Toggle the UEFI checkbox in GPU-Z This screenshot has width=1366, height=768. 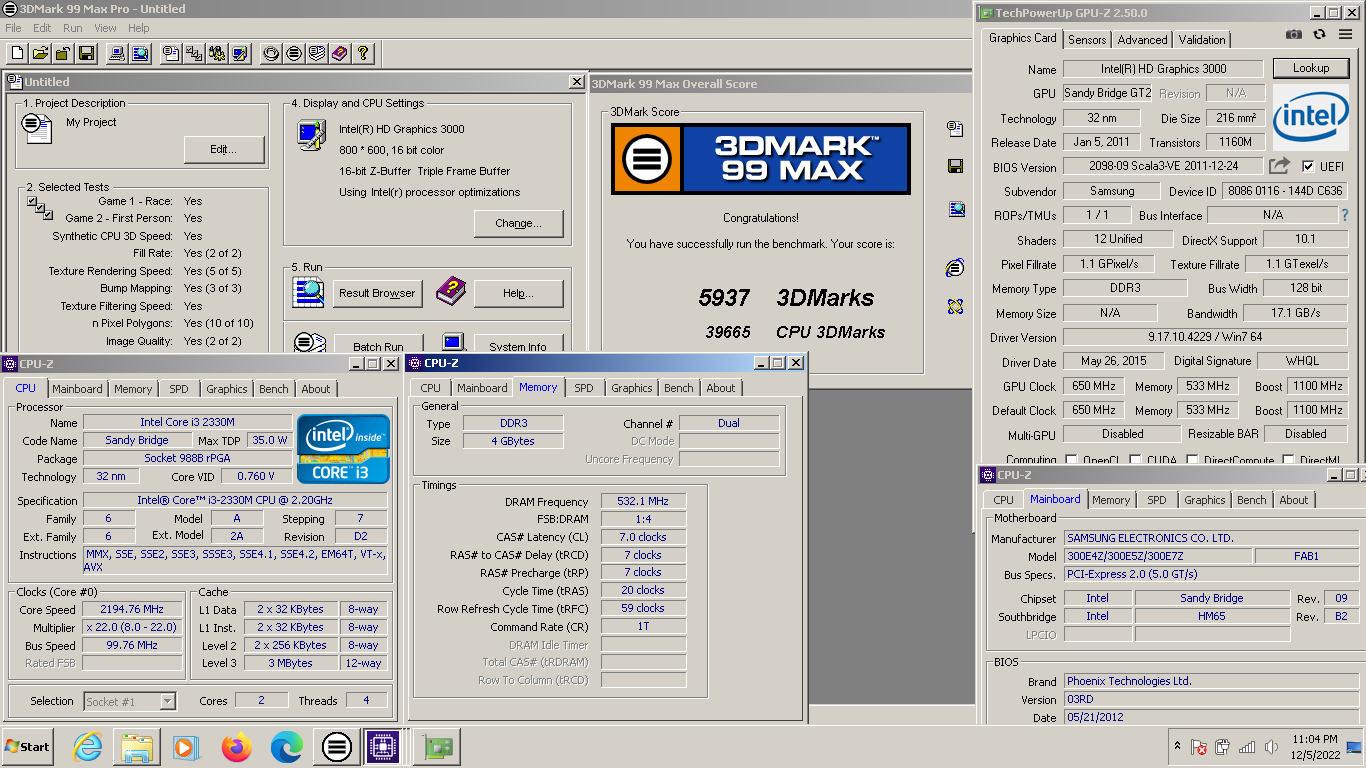click(1308, 166)
